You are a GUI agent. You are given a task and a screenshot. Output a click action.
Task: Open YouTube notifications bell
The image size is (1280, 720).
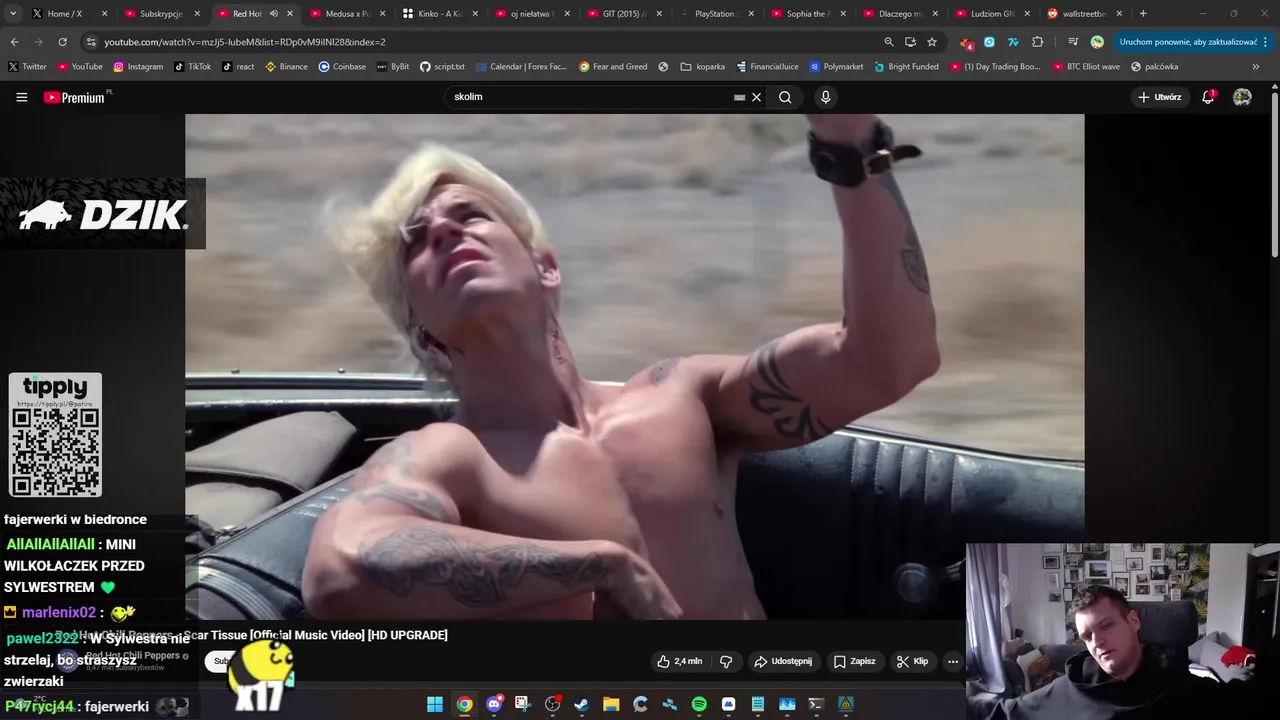click(1208, 97)
